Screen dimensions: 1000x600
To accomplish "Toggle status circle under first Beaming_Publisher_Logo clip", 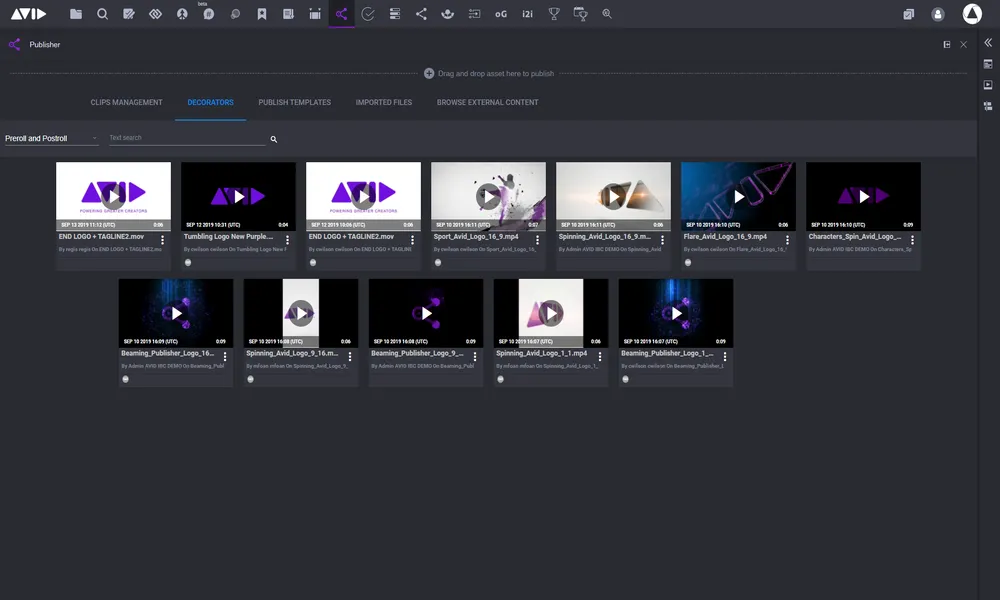I will [x=126, y=379].
